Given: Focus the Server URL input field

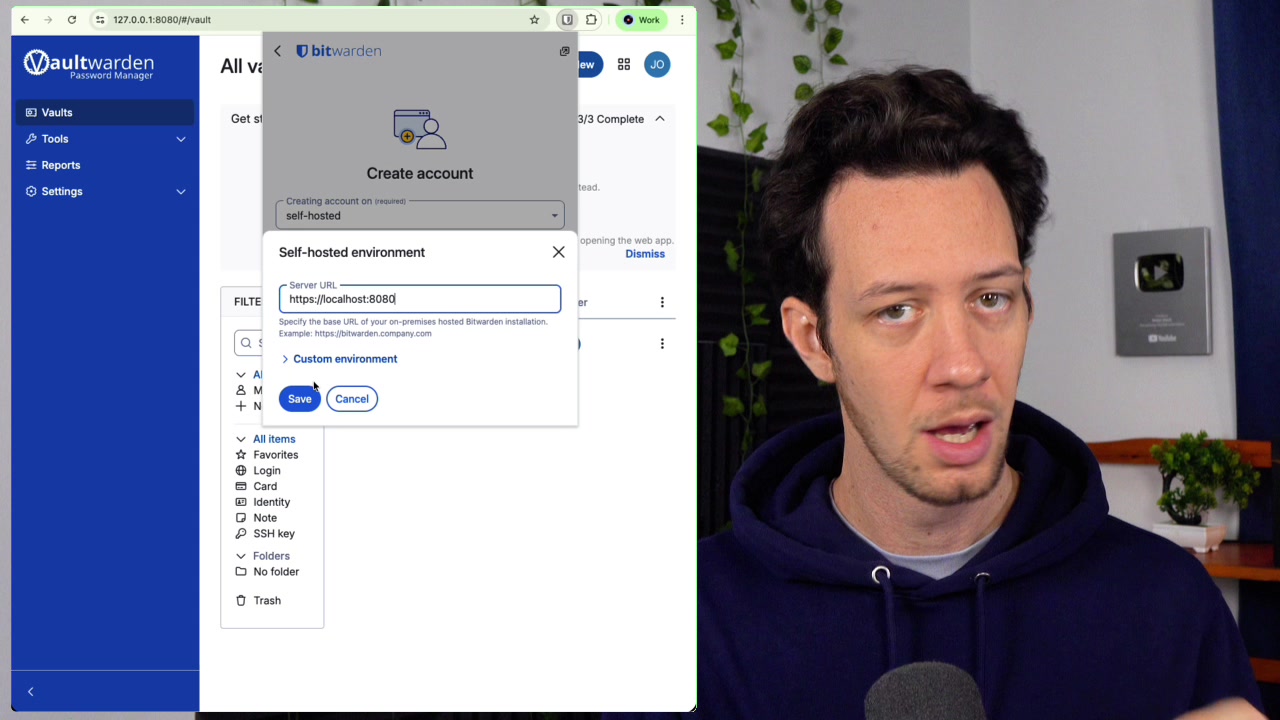Looking at the screenshot, I should pyautogui.click(x=420, y=299).
